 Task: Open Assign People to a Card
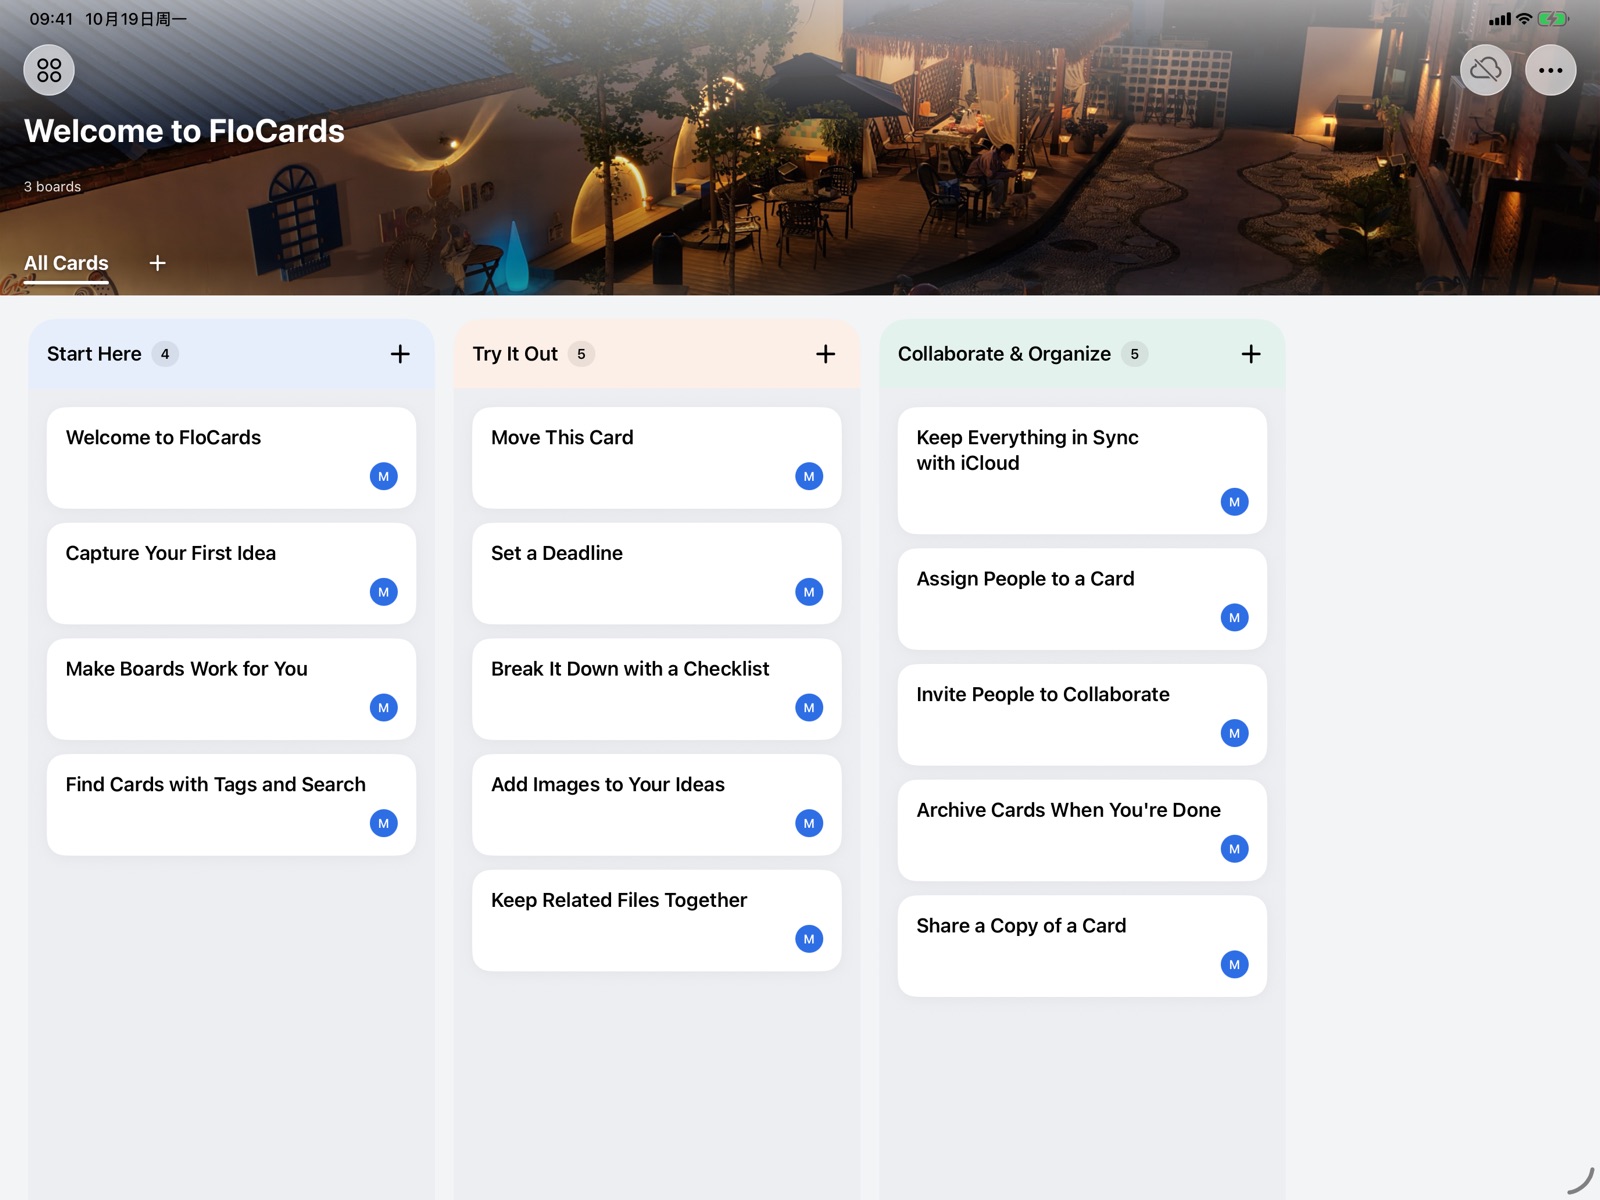coord(1082,599)
